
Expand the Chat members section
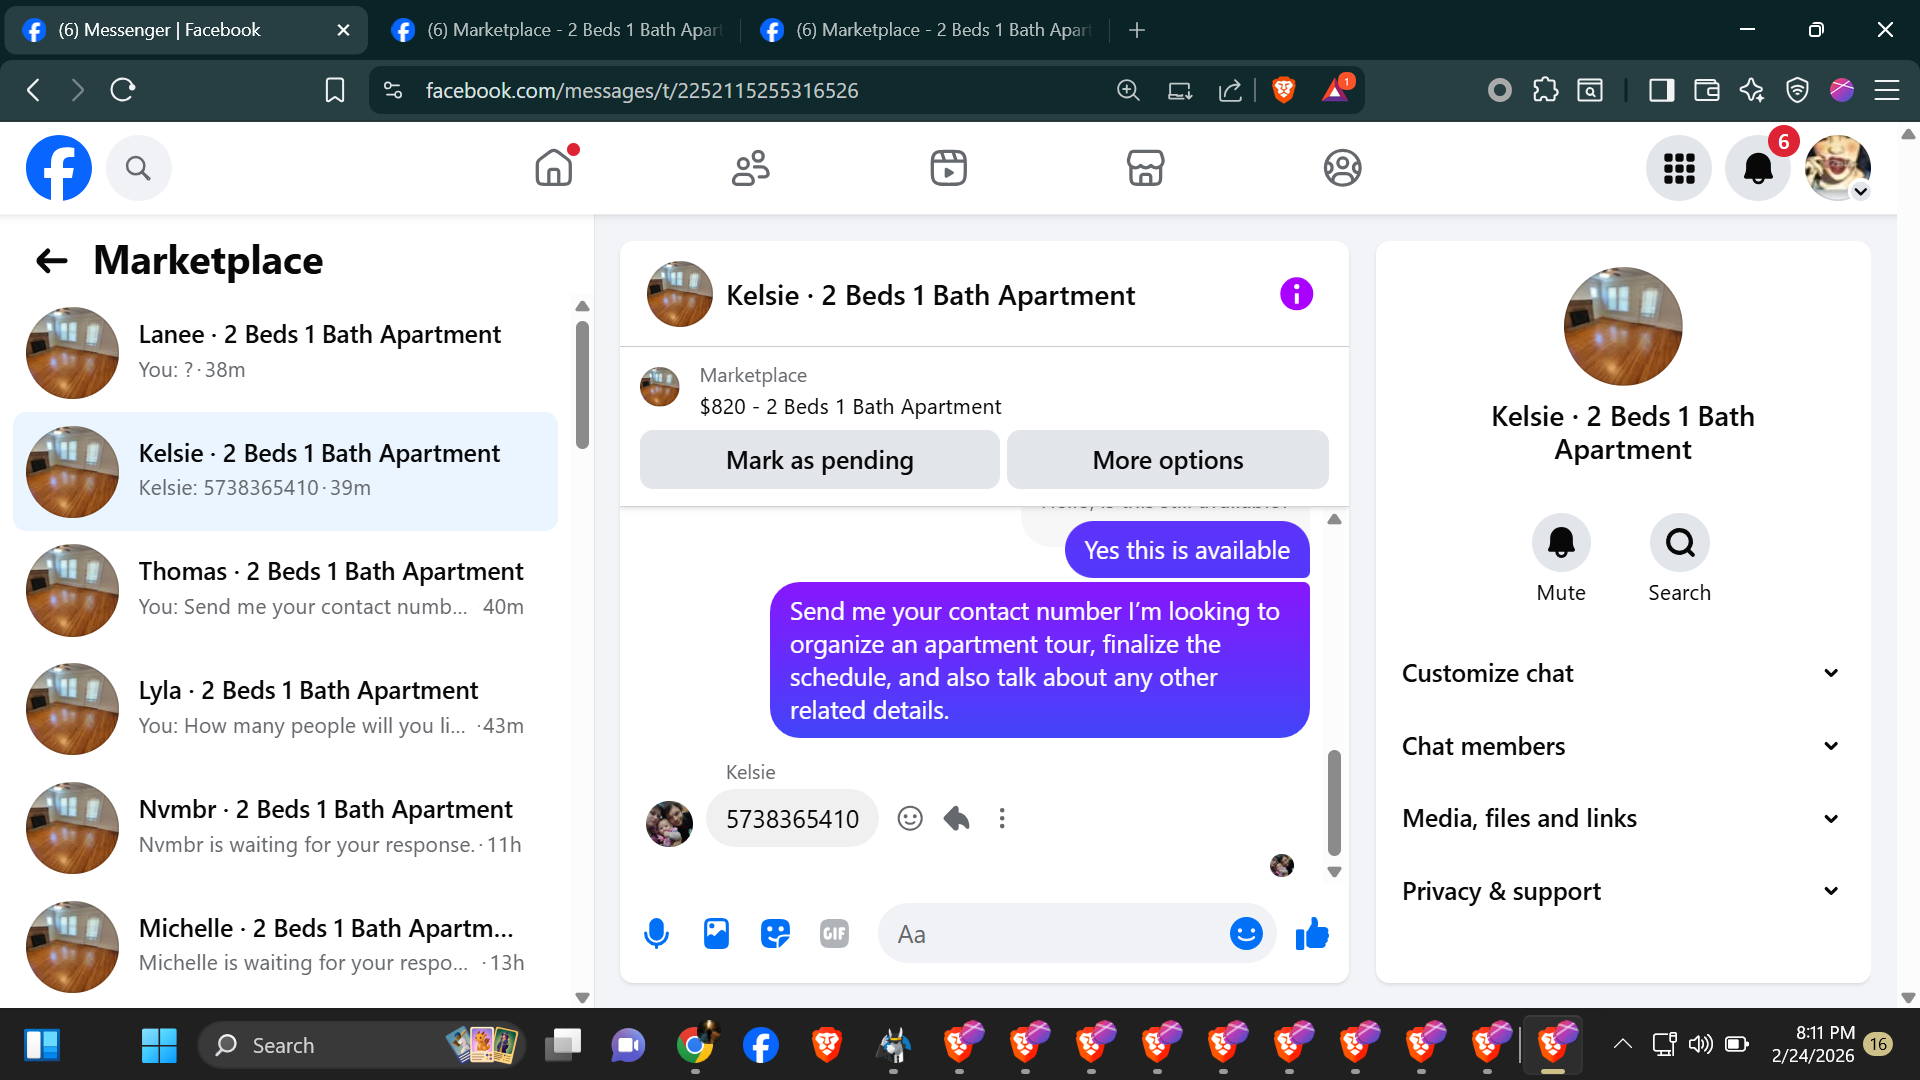tap(1622, 746)
